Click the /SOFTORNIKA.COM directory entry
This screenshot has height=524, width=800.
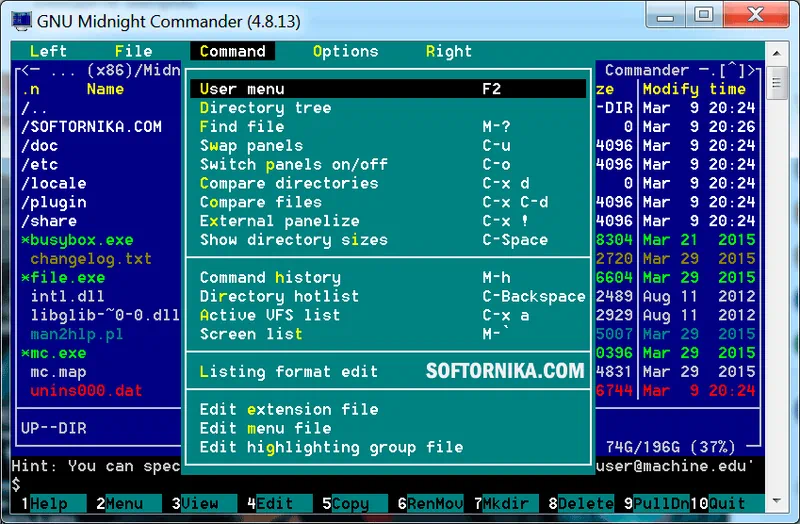(x=91, y=127)
